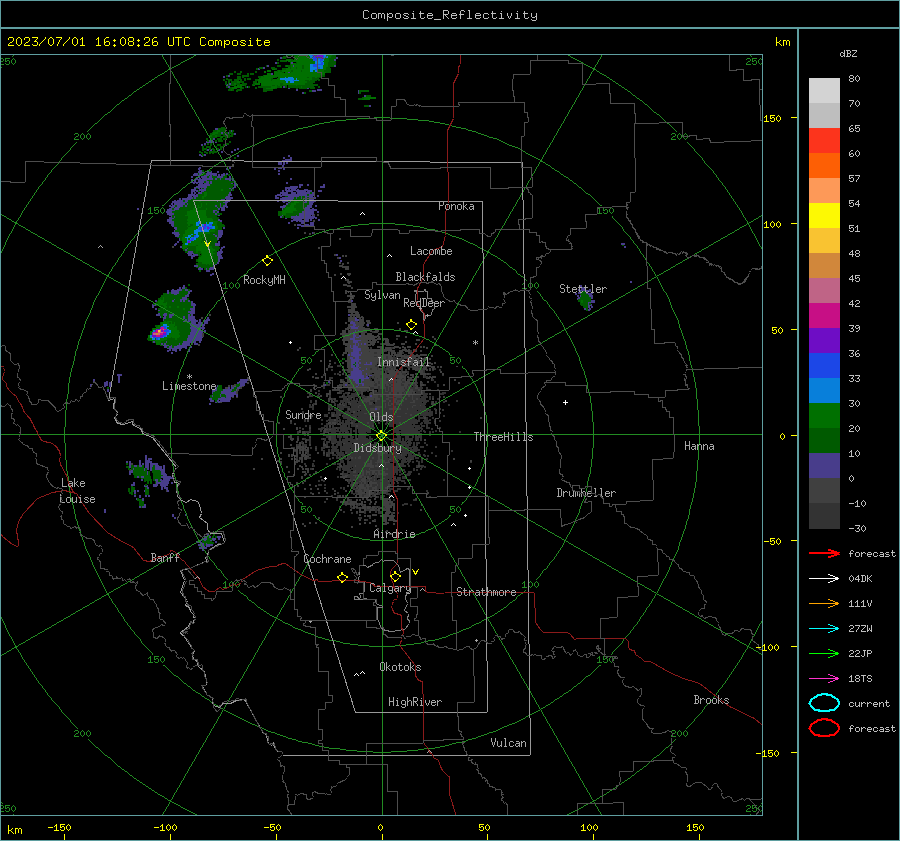Select the 80 dBZ white color swatch

824,90
